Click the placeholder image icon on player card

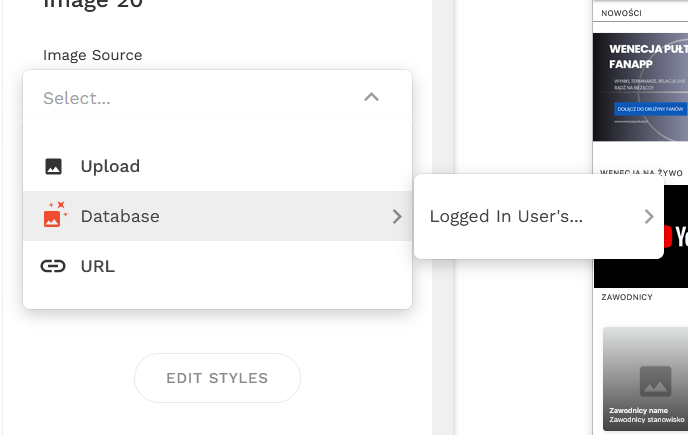click(656, 381)
